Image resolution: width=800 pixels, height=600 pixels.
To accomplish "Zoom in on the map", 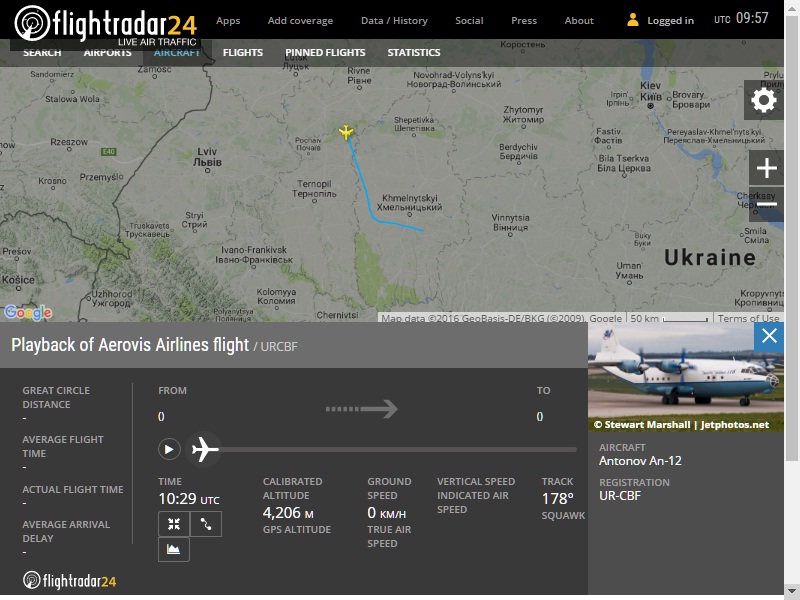I will 766,168.
